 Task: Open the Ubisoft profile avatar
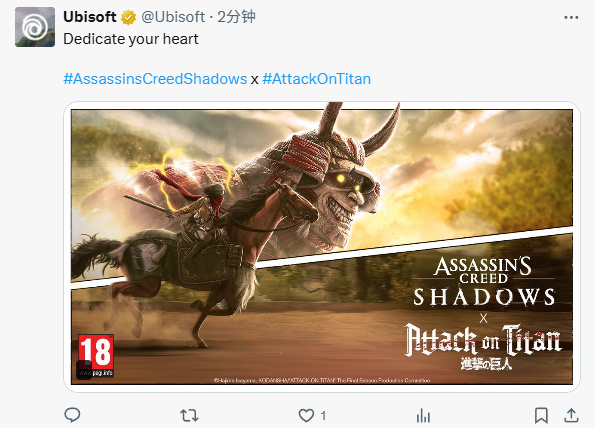pyautogui.click(x=35, y=27)
